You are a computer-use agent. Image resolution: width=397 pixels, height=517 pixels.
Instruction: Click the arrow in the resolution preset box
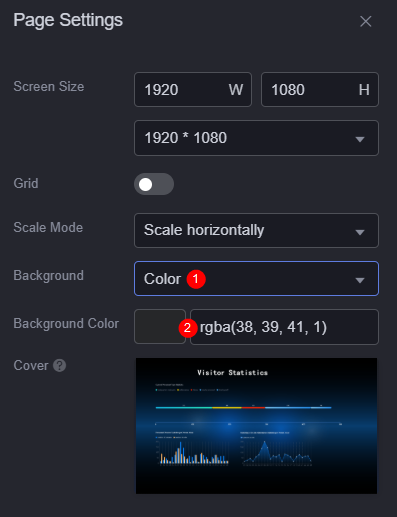[x=360, y=139]
